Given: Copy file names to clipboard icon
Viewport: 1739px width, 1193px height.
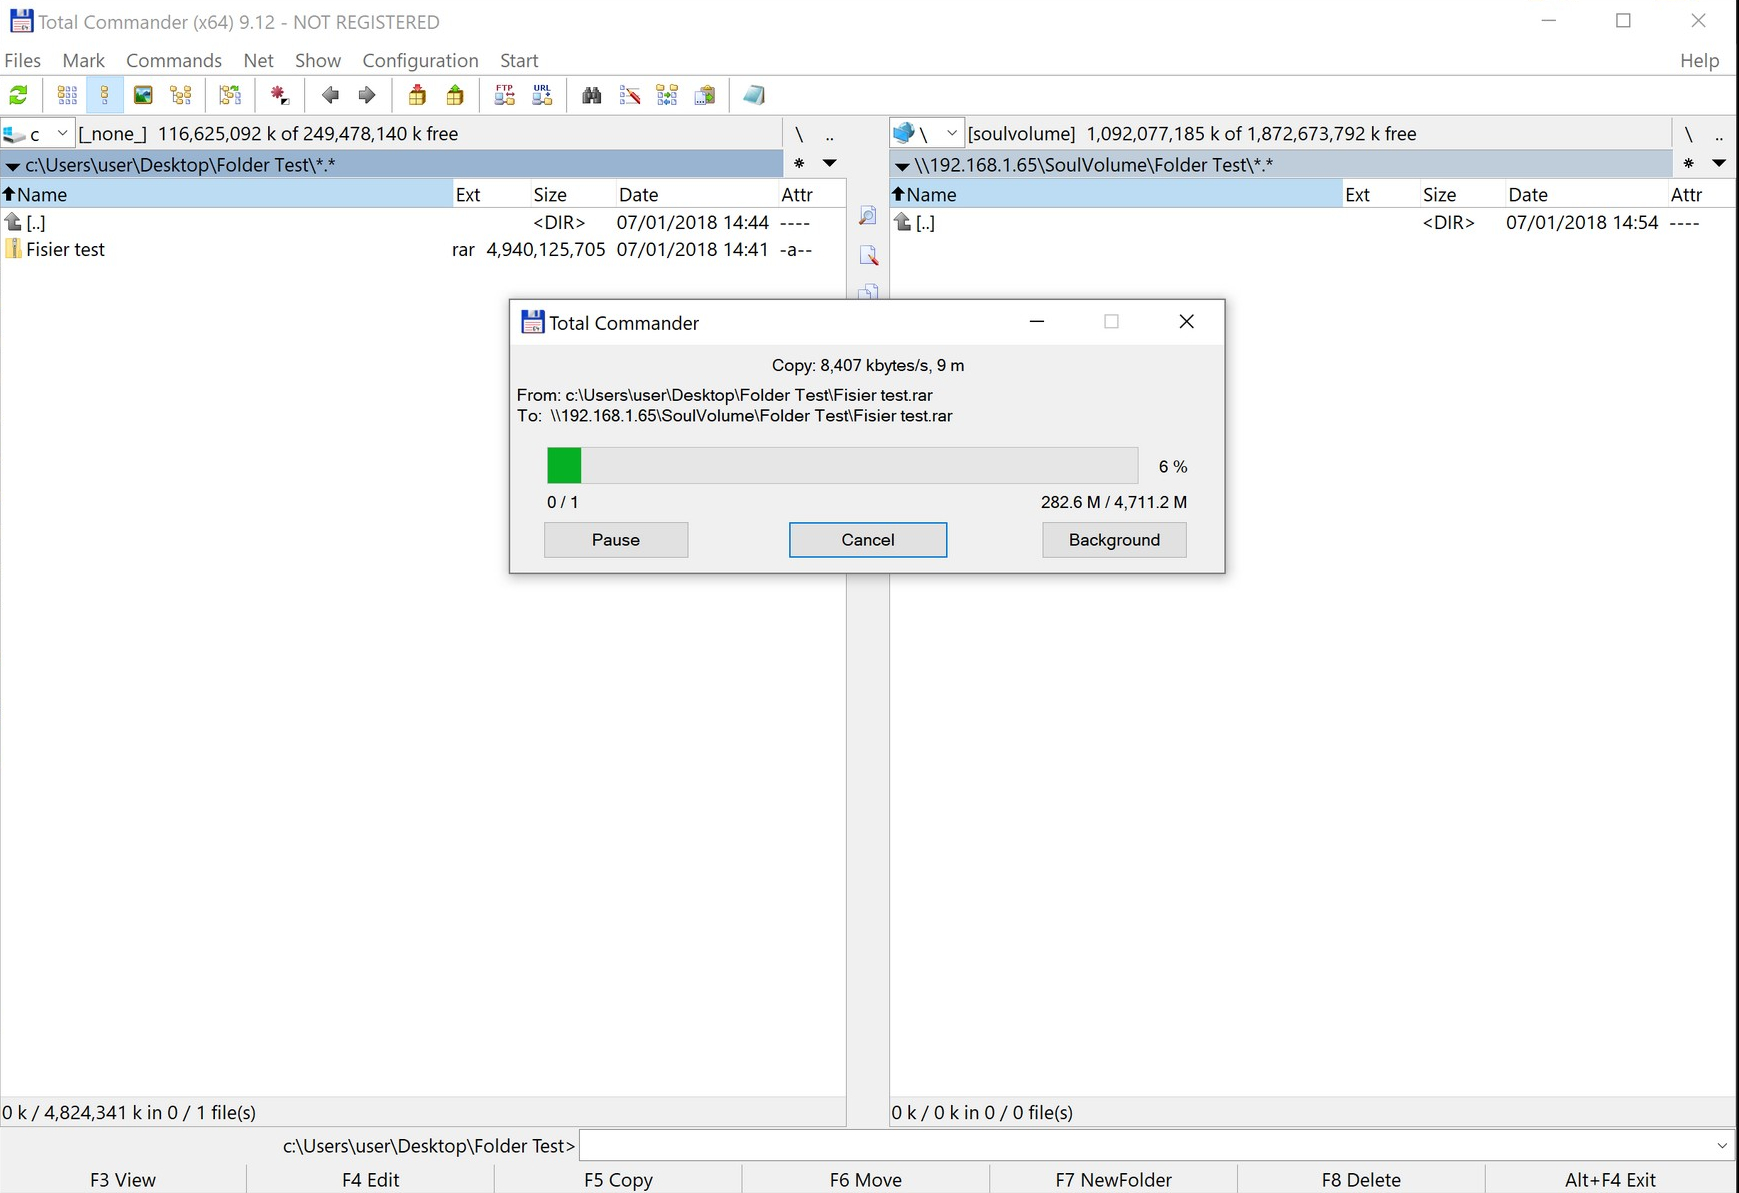Looking at the screenshot, I should coord(705,95).
